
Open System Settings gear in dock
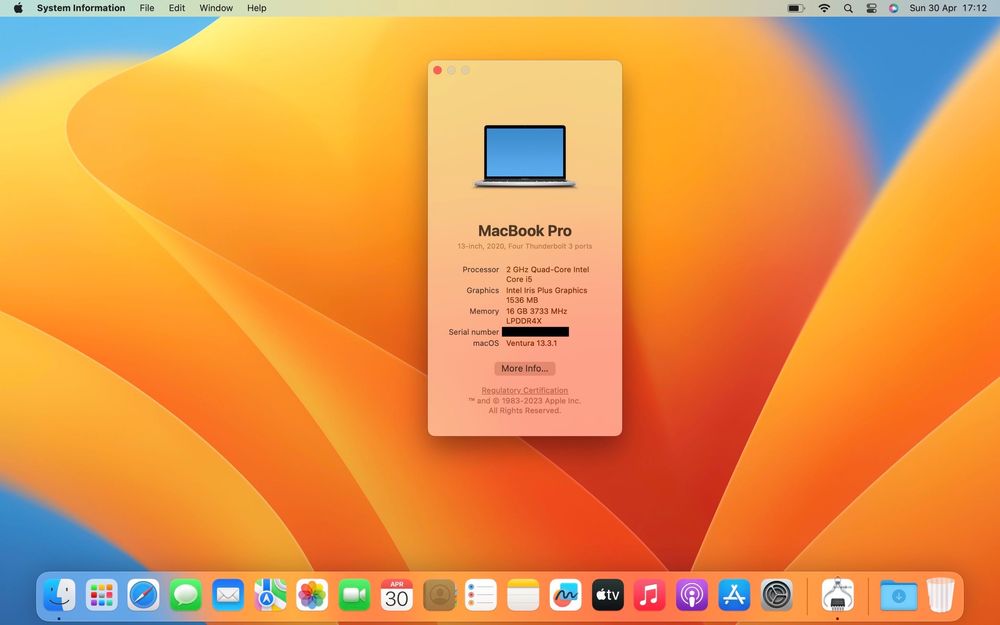click(776, 595)
